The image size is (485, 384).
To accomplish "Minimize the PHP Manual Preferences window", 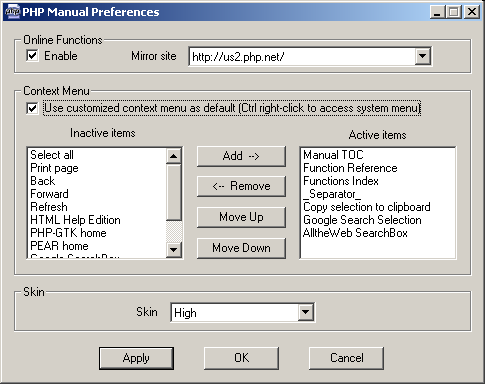I will pyautogui.click(x=438, y=12).
